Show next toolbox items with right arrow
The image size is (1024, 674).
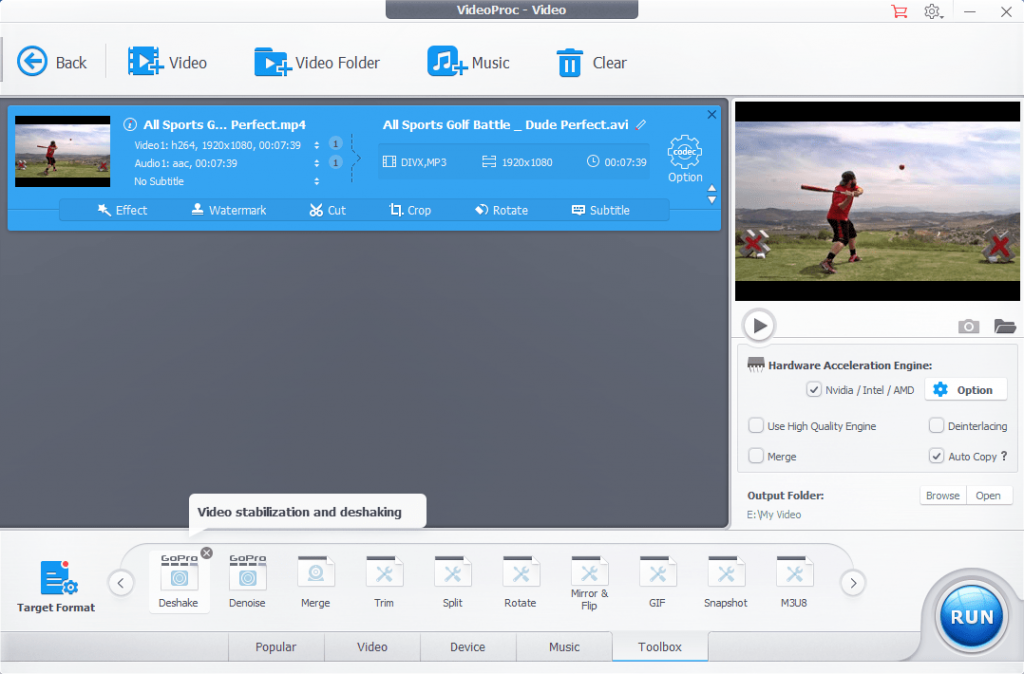853,583
